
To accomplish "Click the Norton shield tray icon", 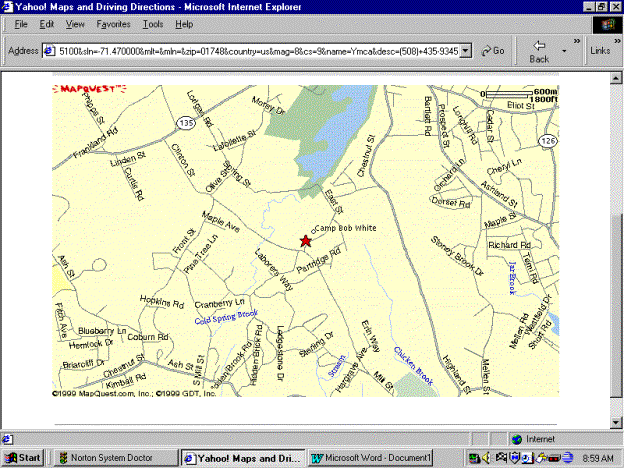I will (515, 458).
